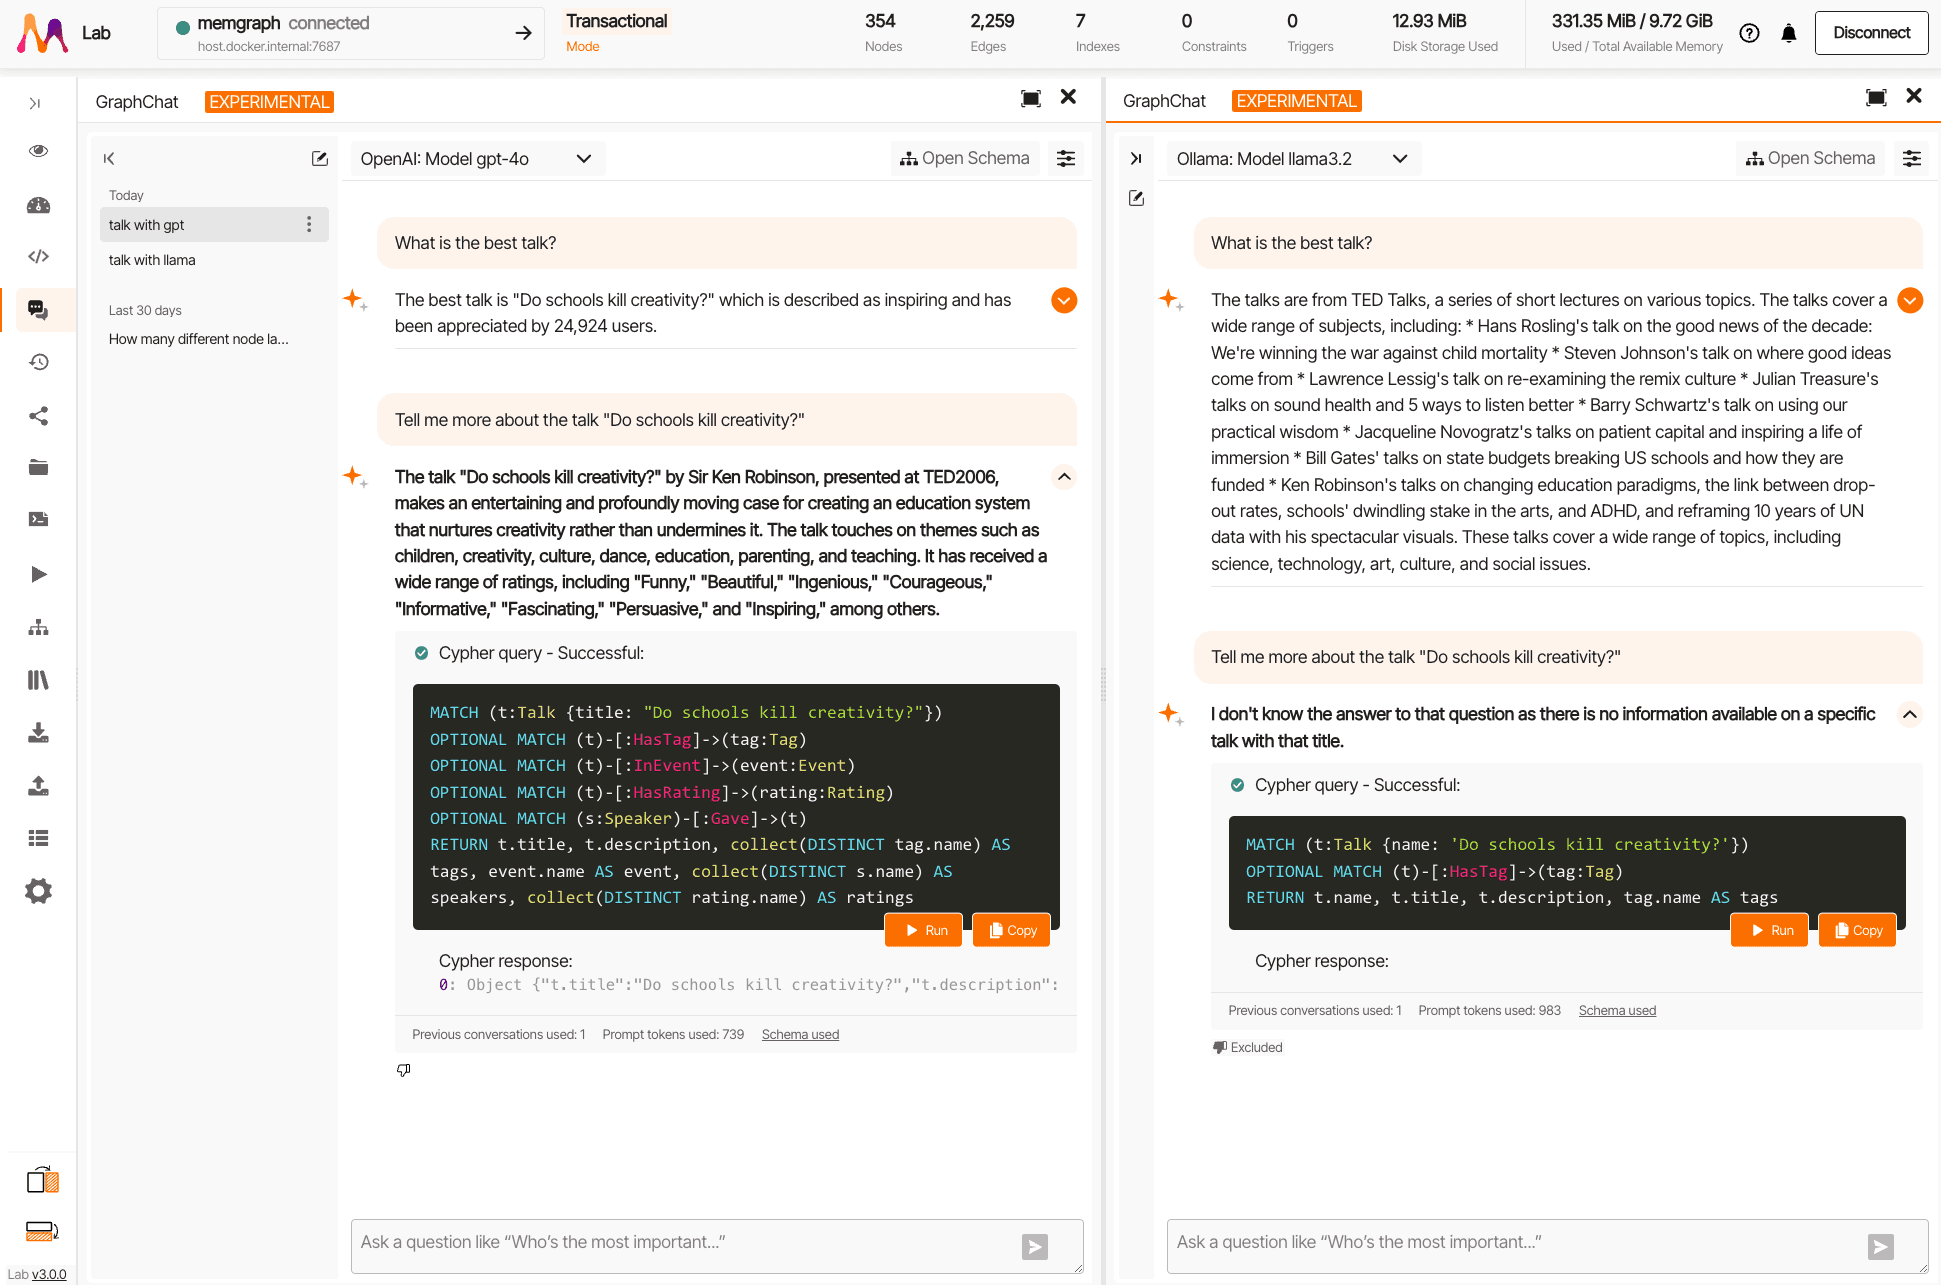
Task: Open settings gear in sidebar
Action: 38,891
